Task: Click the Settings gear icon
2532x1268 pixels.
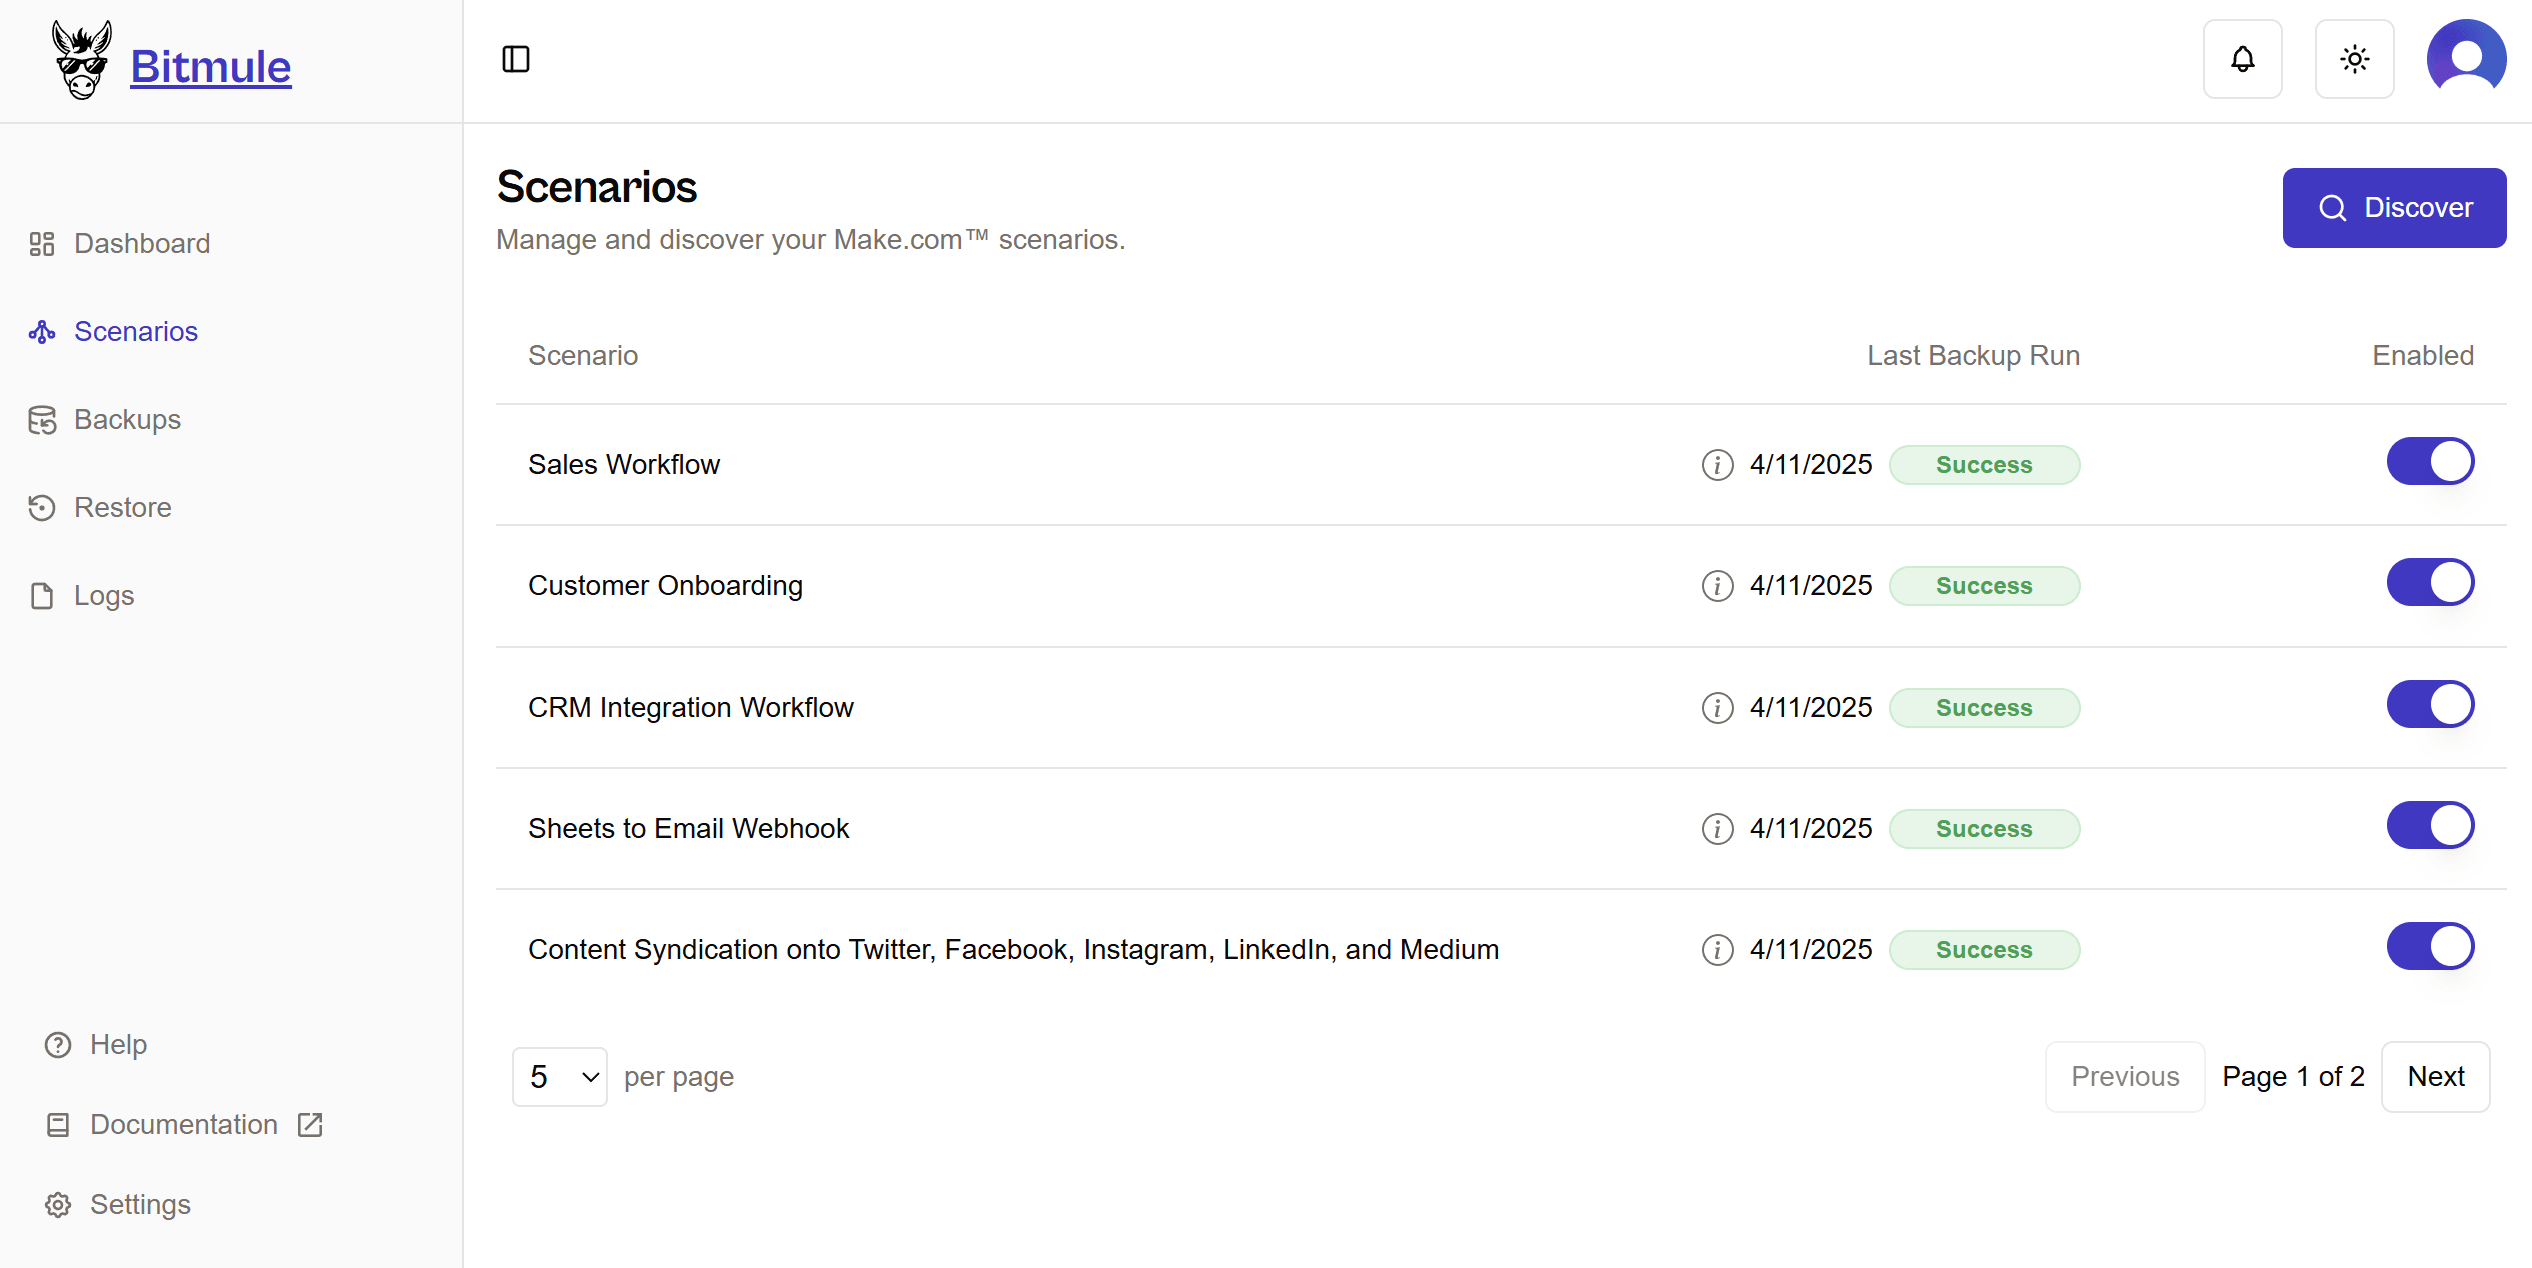Action: click(58, 1205)
